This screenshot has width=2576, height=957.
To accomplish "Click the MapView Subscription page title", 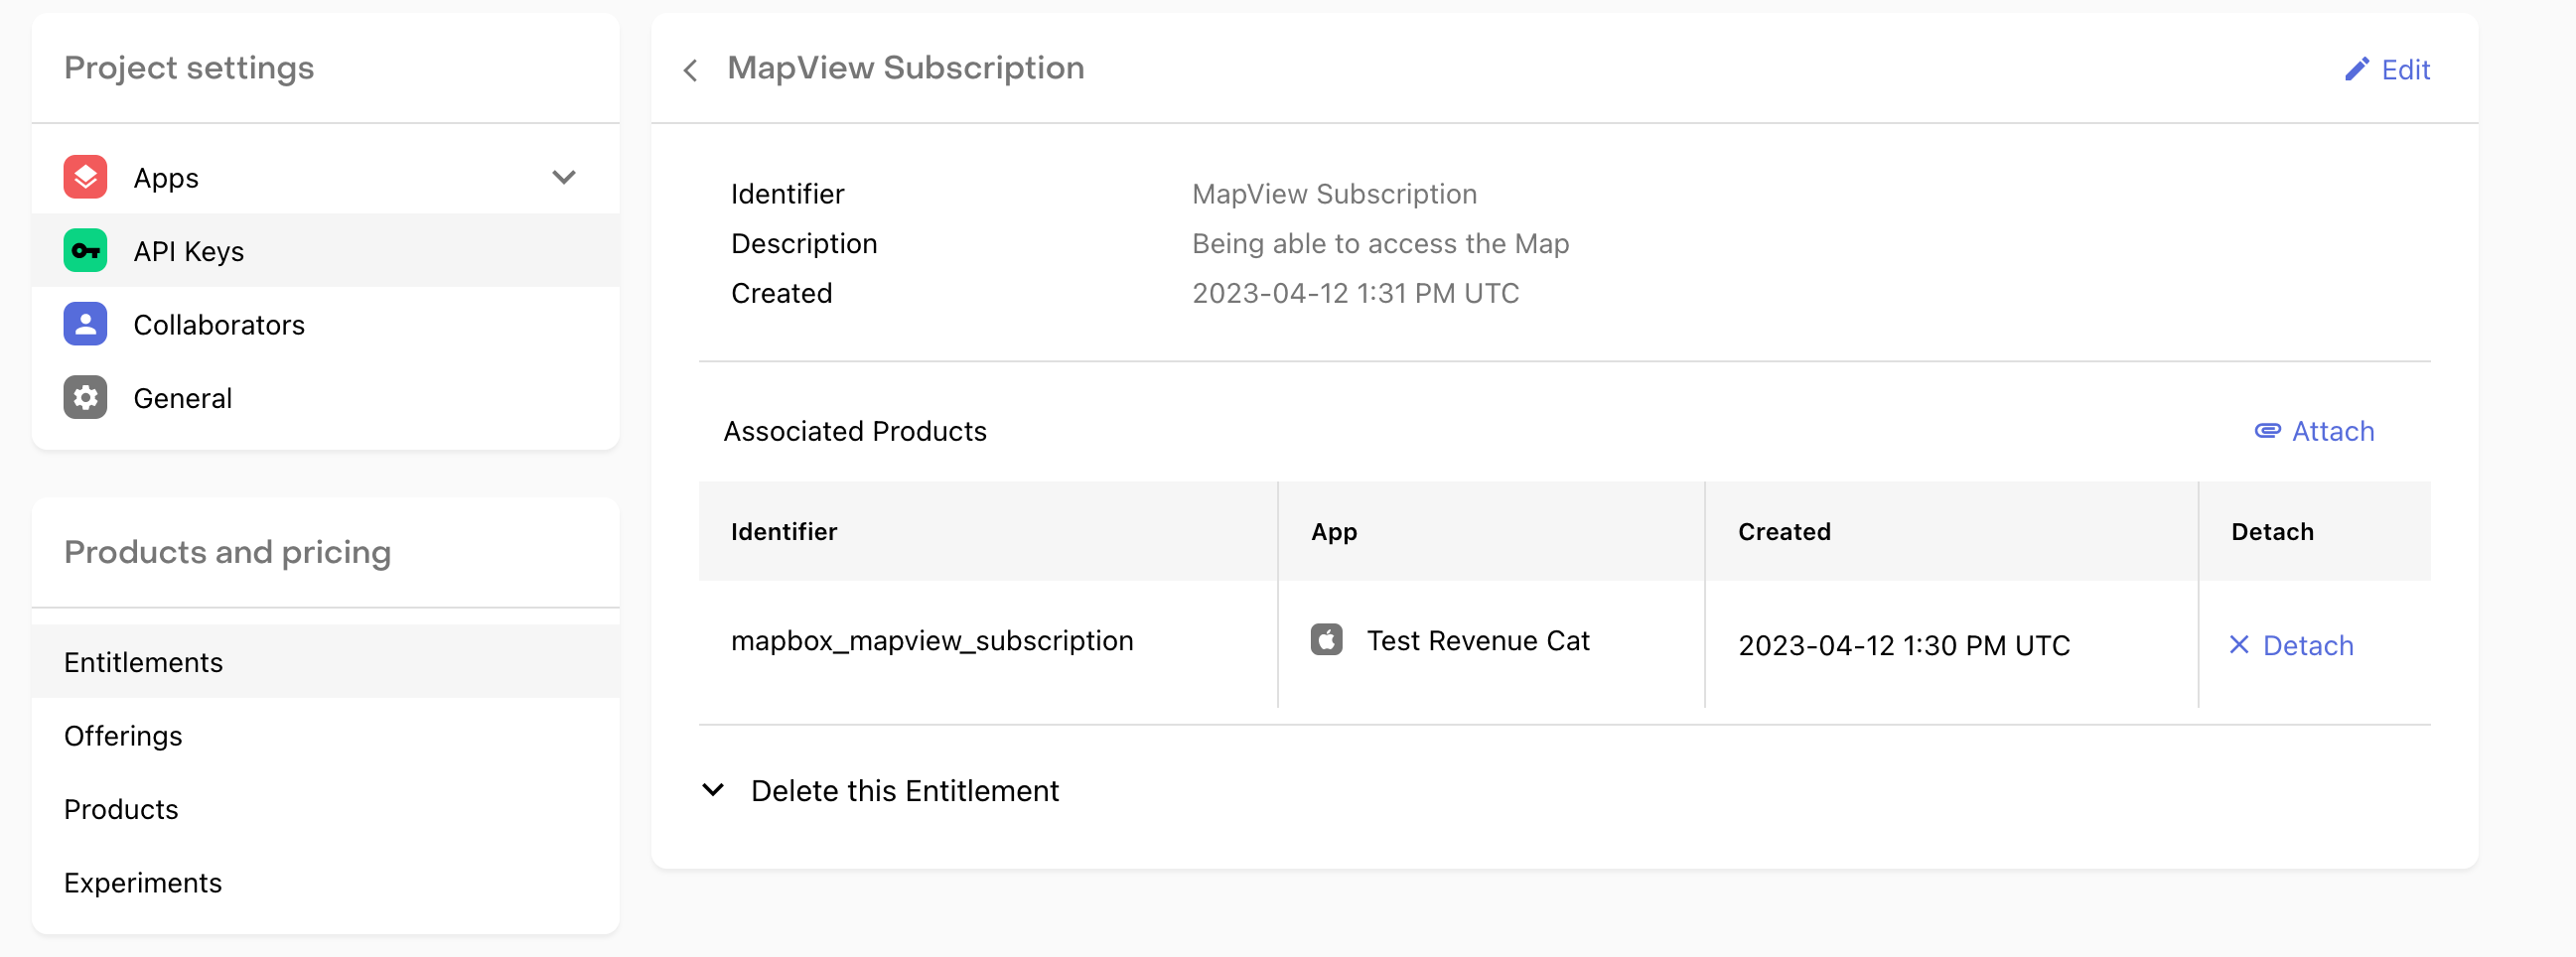I will (905, 68).
